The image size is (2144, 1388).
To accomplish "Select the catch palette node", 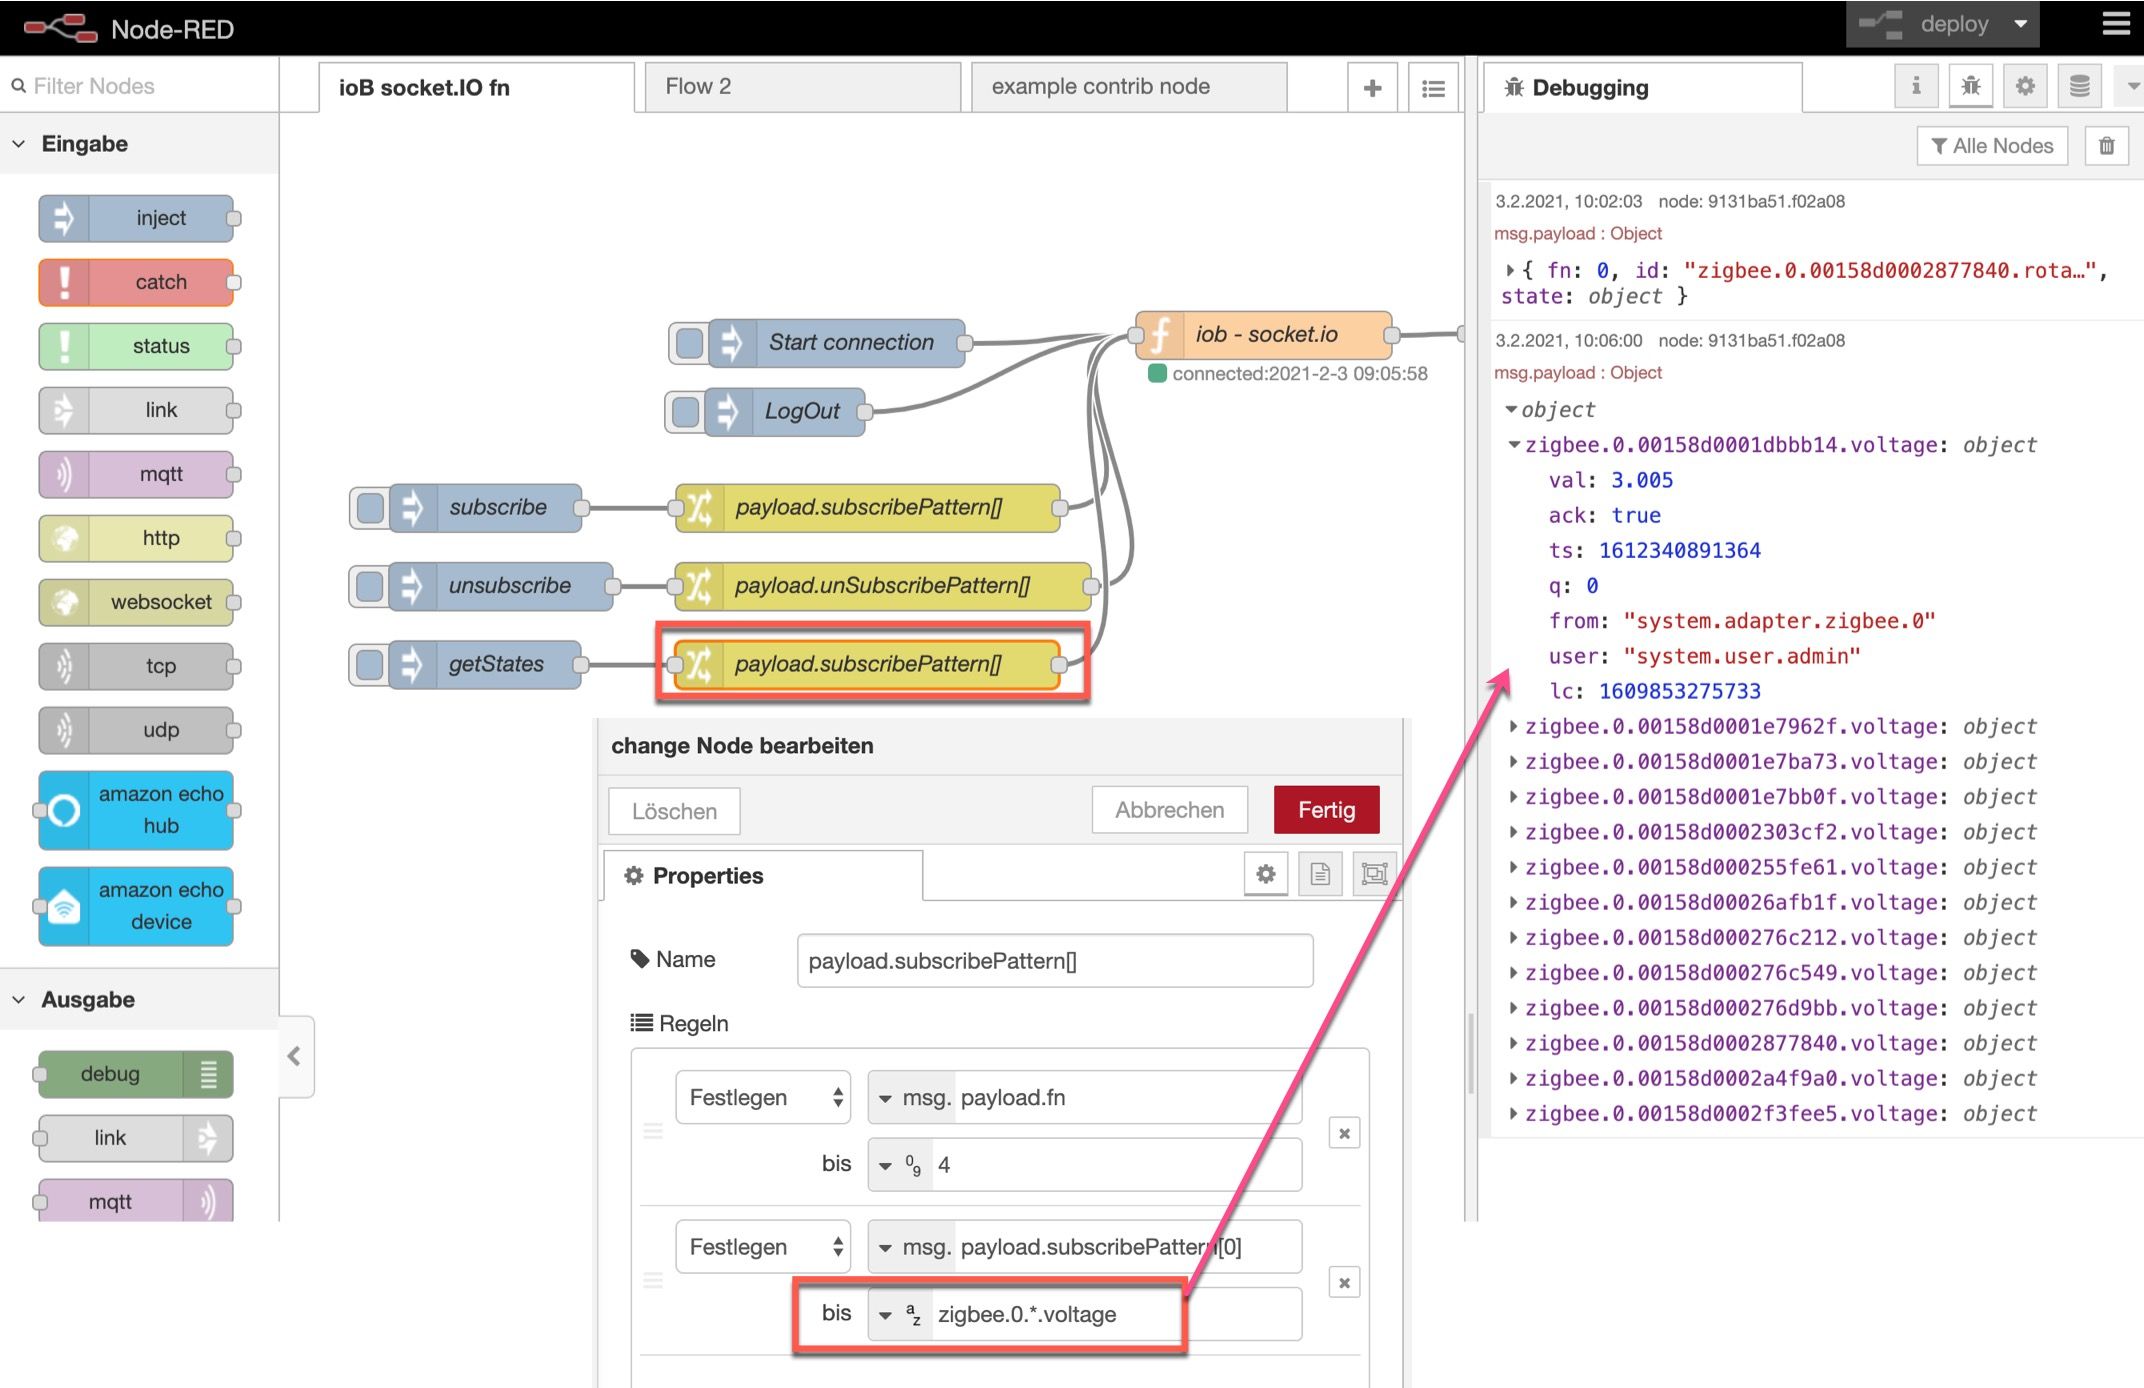I will coord(137,282).
